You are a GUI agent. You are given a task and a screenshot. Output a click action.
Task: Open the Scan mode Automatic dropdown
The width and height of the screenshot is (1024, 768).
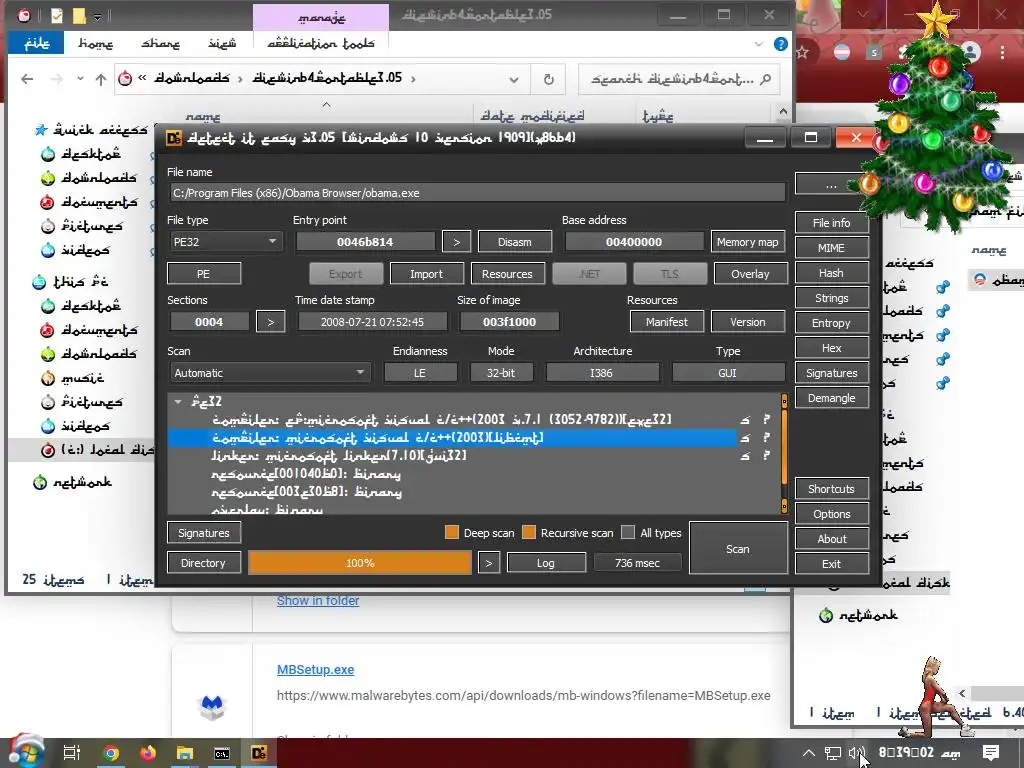point(269,373)
